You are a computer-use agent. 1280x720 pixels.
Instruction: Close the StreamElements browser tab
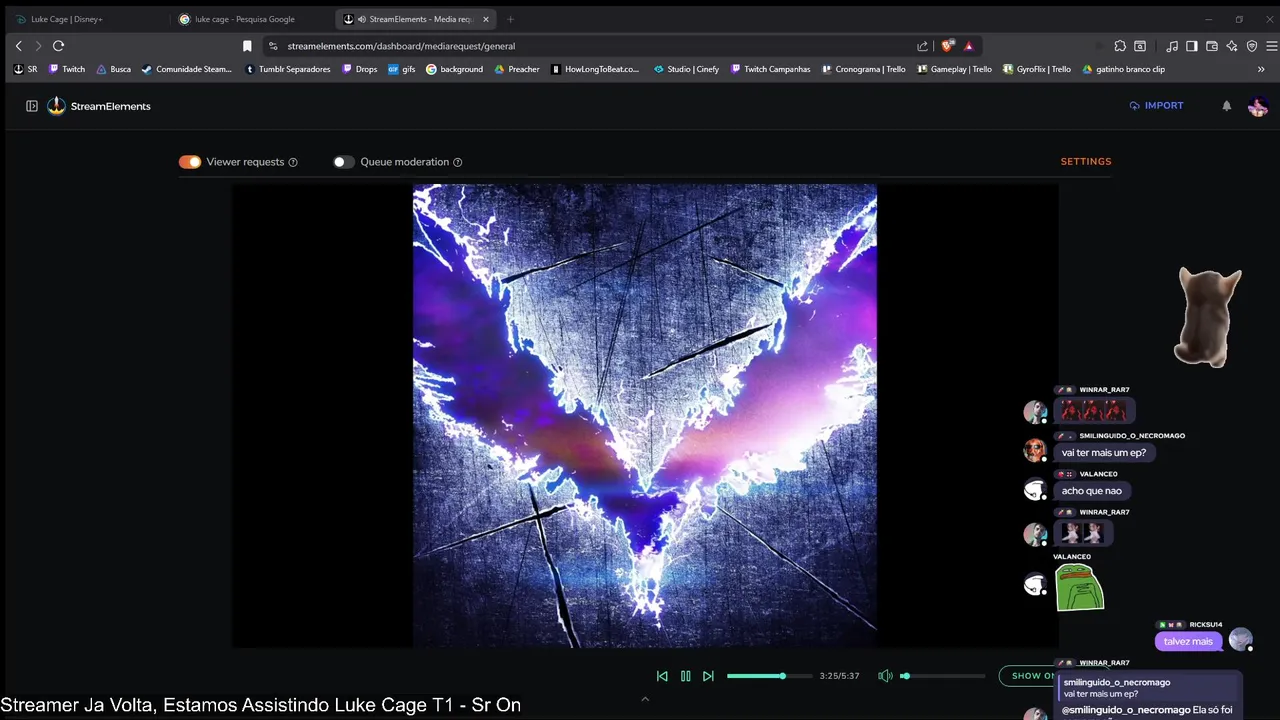[486, 19]
